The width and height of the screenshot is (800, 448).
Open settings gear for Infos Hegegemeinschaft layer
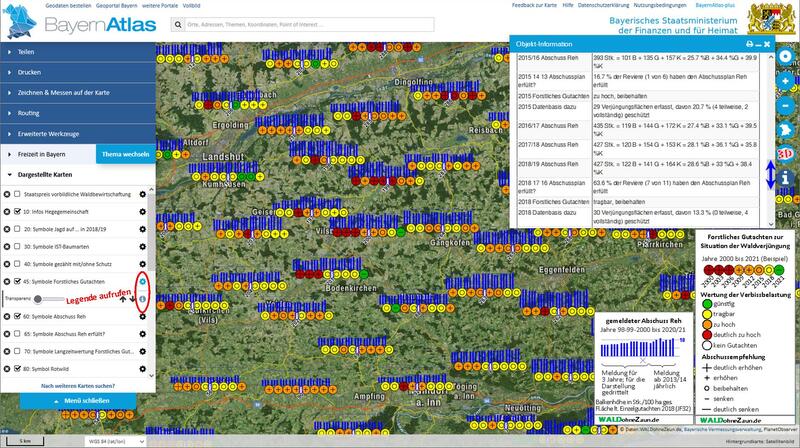pyautogui.click(x=143, y=214)
